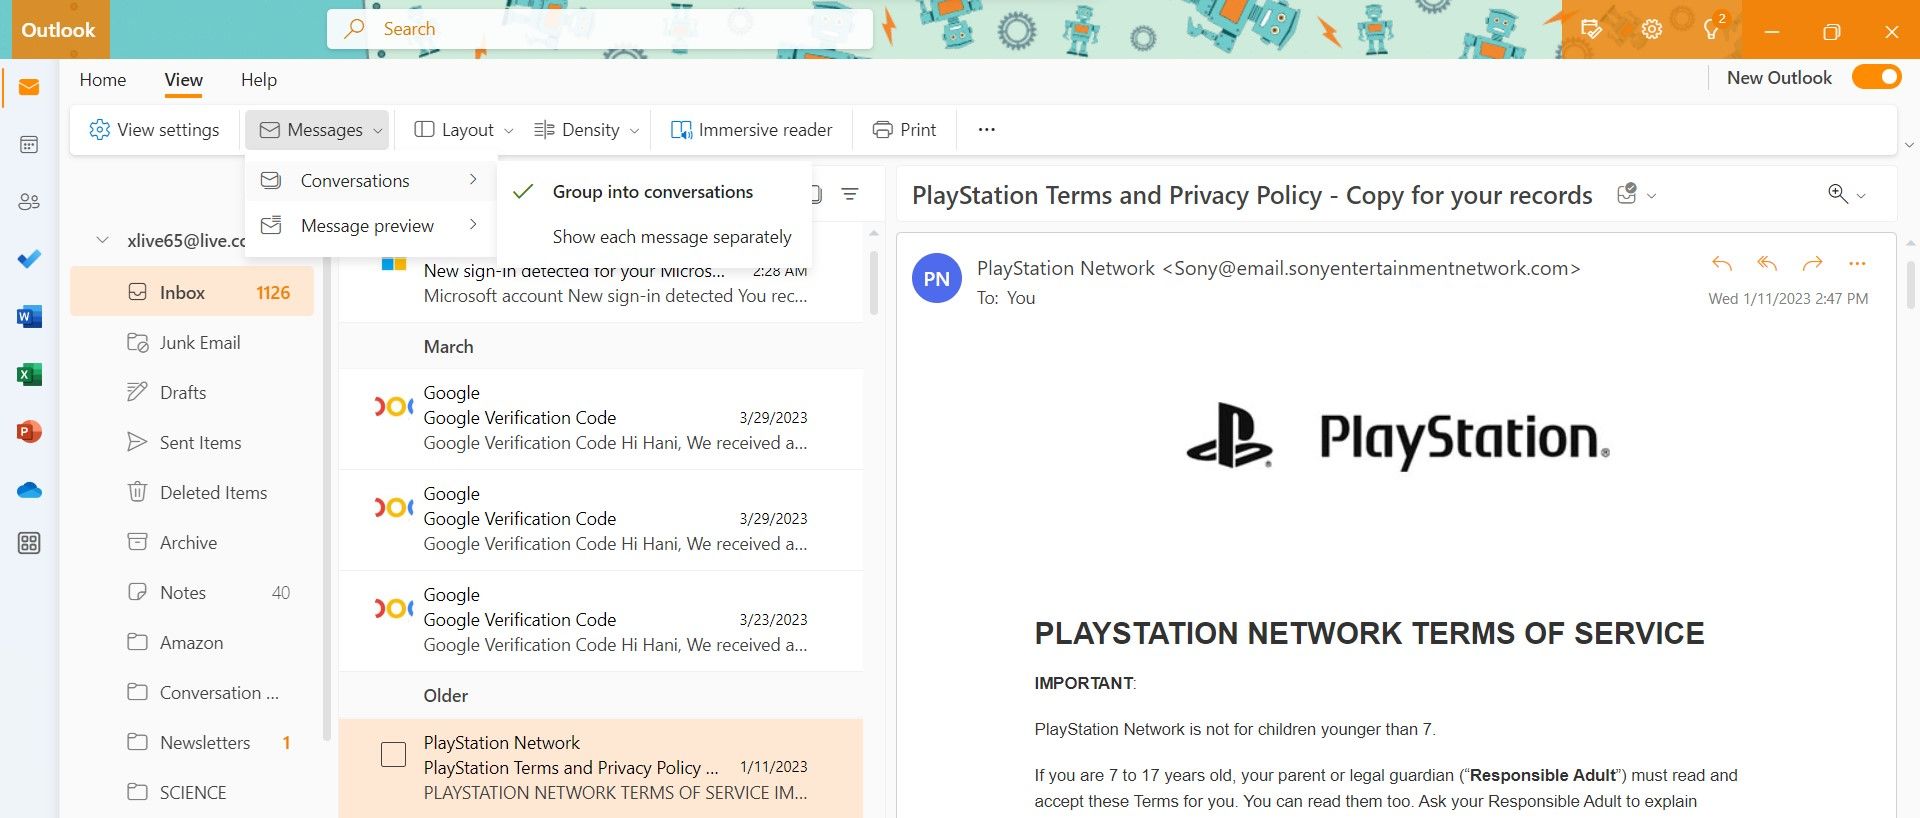
Task: Open OneDrive cloud icon
Action: tap(29, 489)
